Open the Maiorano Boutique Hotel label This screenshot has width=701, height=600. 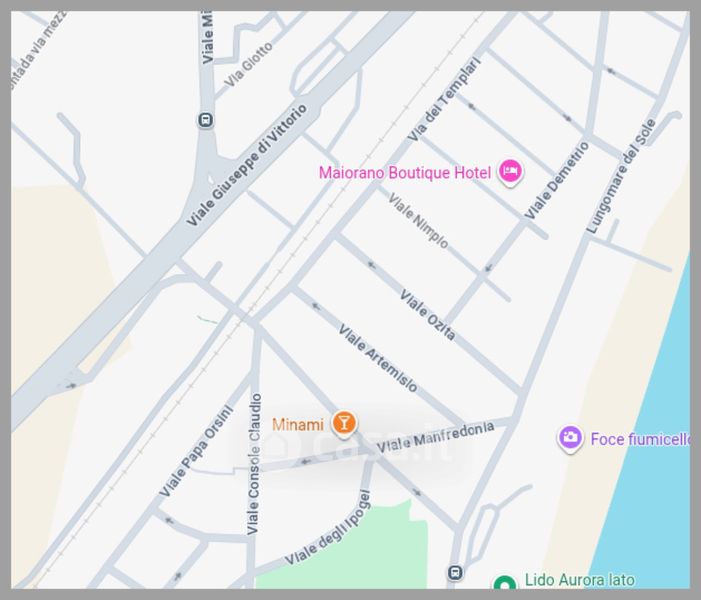pyautogui.click(x=405, y=173)
